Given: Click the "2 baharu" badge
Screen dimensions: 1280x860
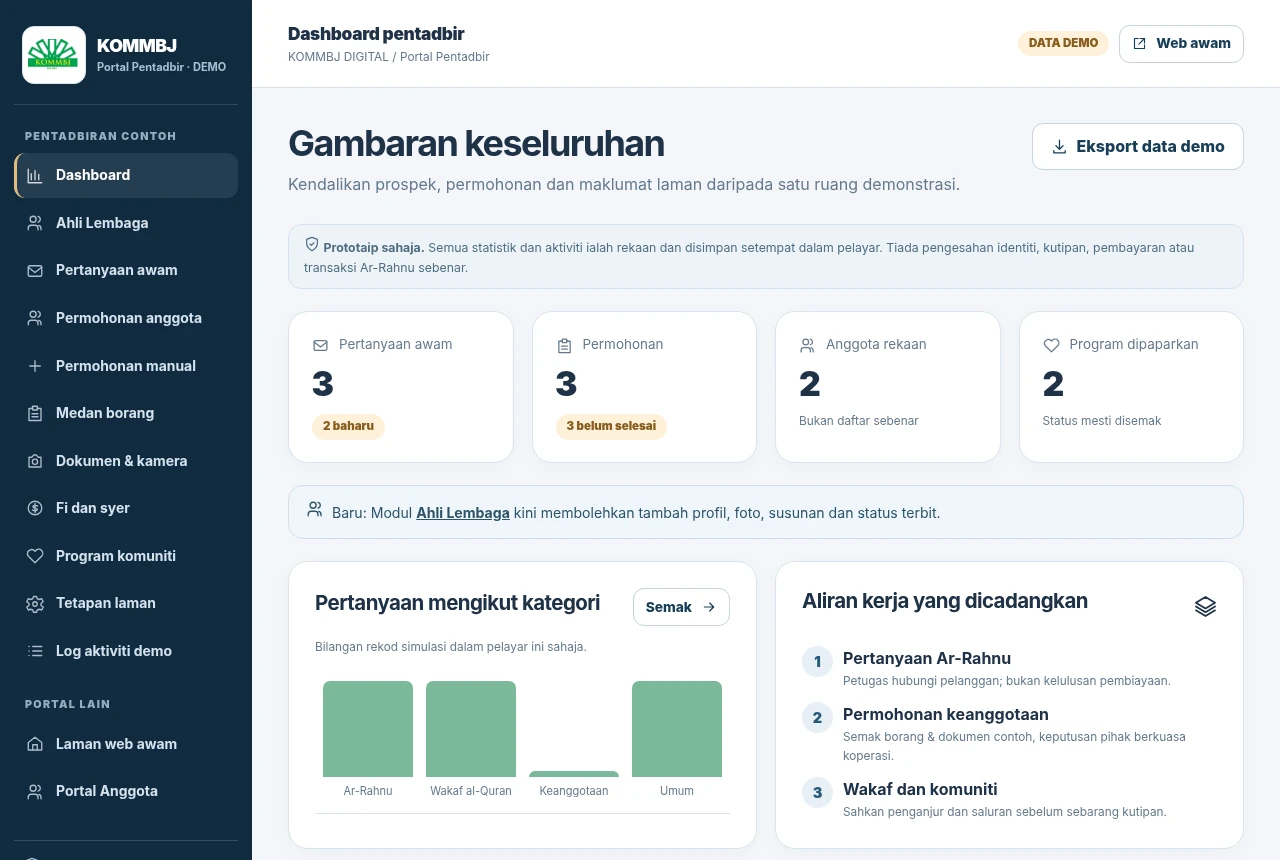Looking at the screenshot, I should click(x=348, y=426).
